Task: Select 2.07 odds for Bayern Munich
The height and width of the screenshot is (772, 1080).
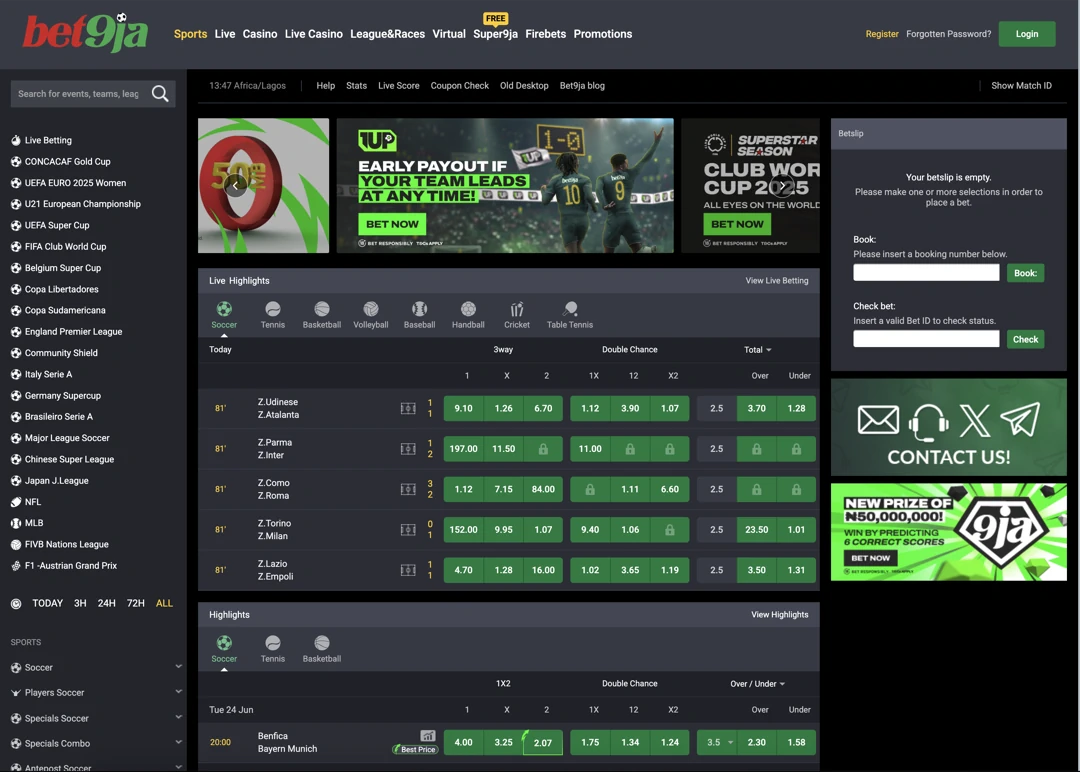Action: pos(543,742)
